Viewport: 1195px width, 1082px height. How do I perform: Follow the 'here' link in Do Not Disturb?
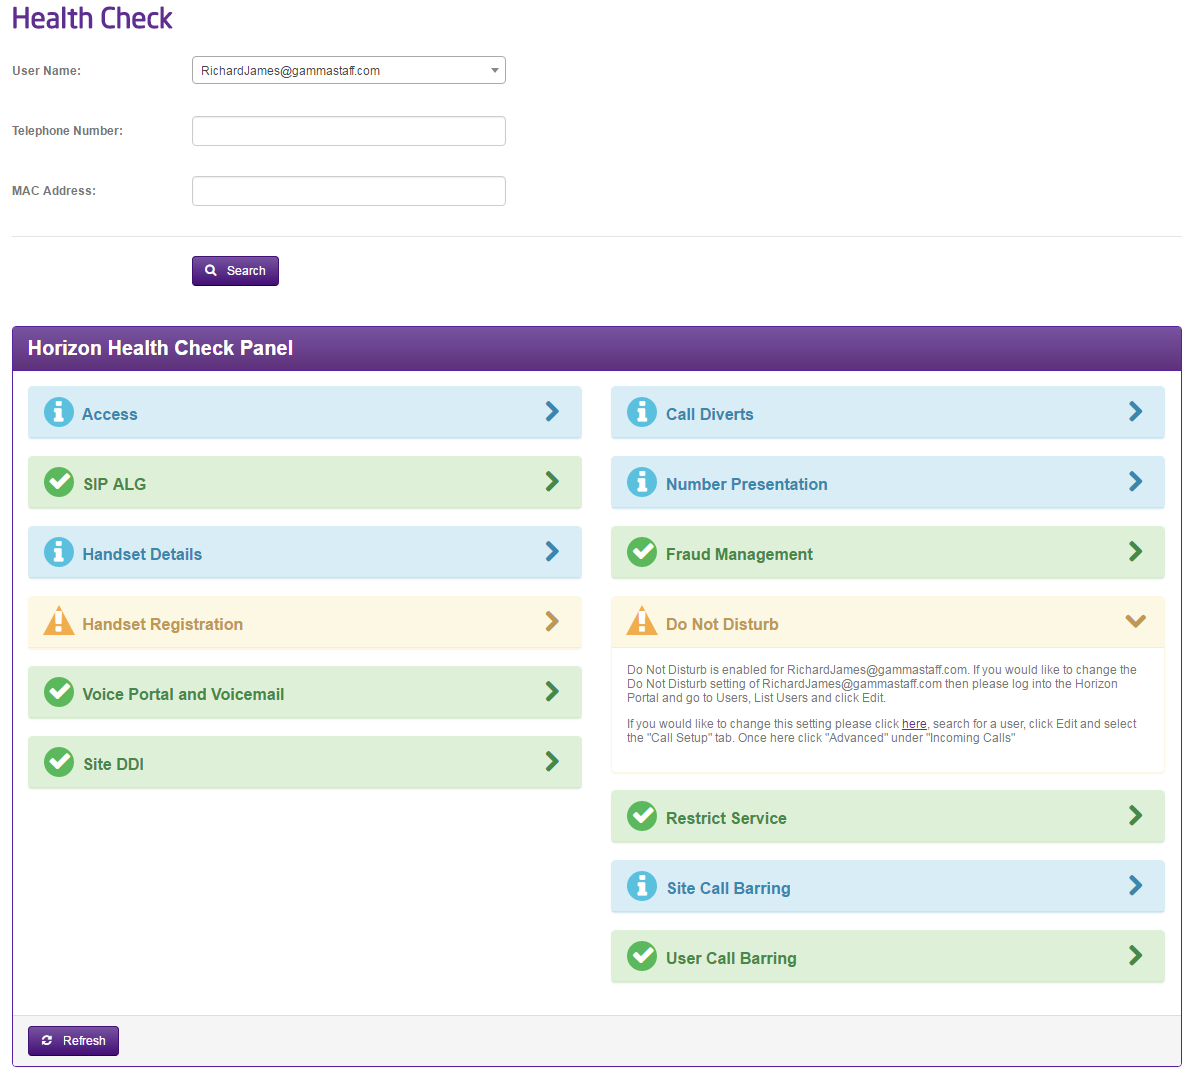tap(915, 725)
